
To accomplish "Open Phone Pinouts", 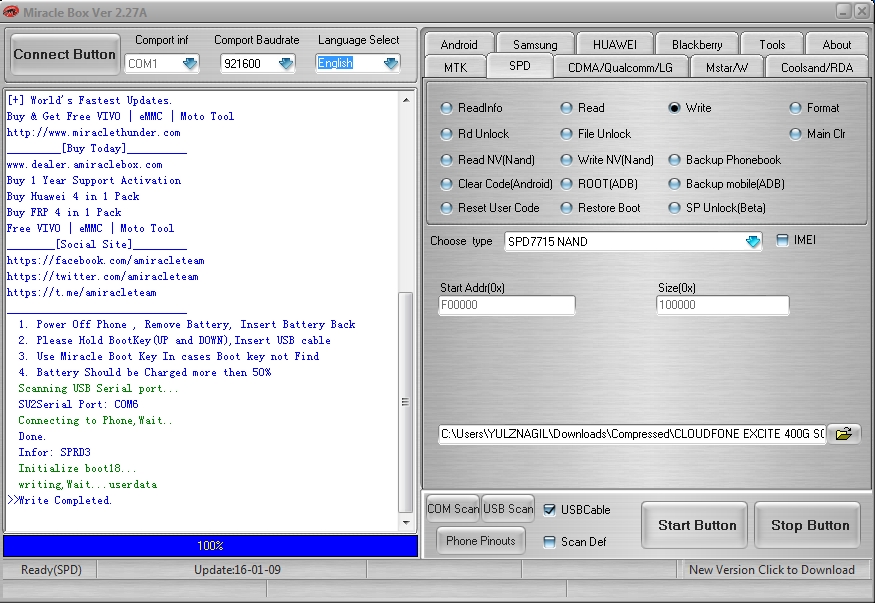I will click(480, 541).
